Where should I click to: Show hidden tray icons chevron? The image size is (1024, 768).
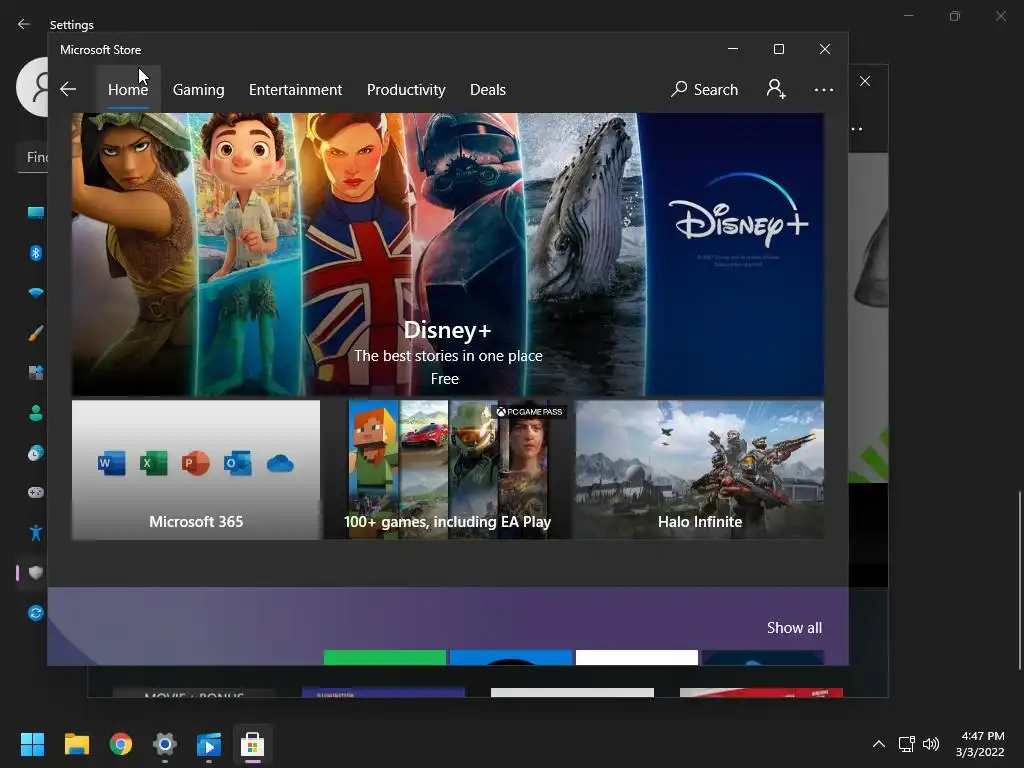[879, 744]
